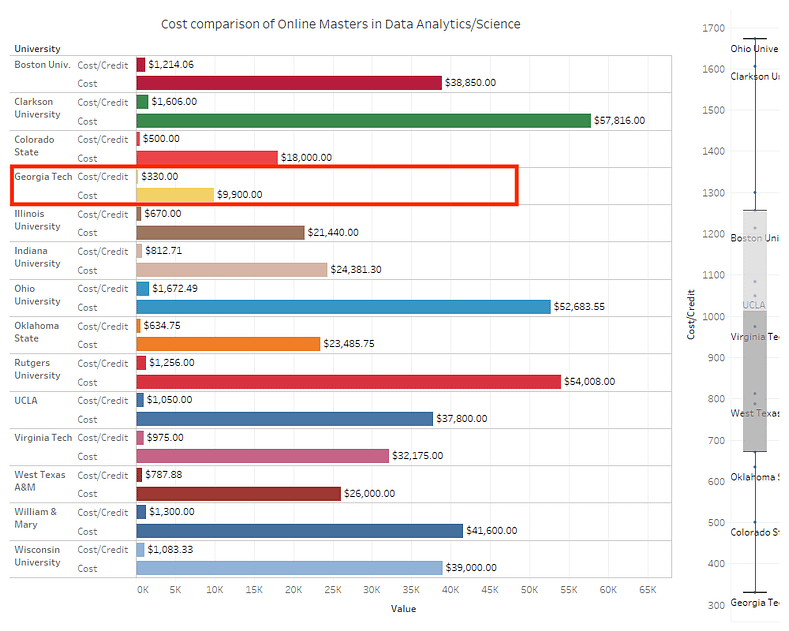Select the Ohio University $52,683.55 blue bar

click(343, 307)
